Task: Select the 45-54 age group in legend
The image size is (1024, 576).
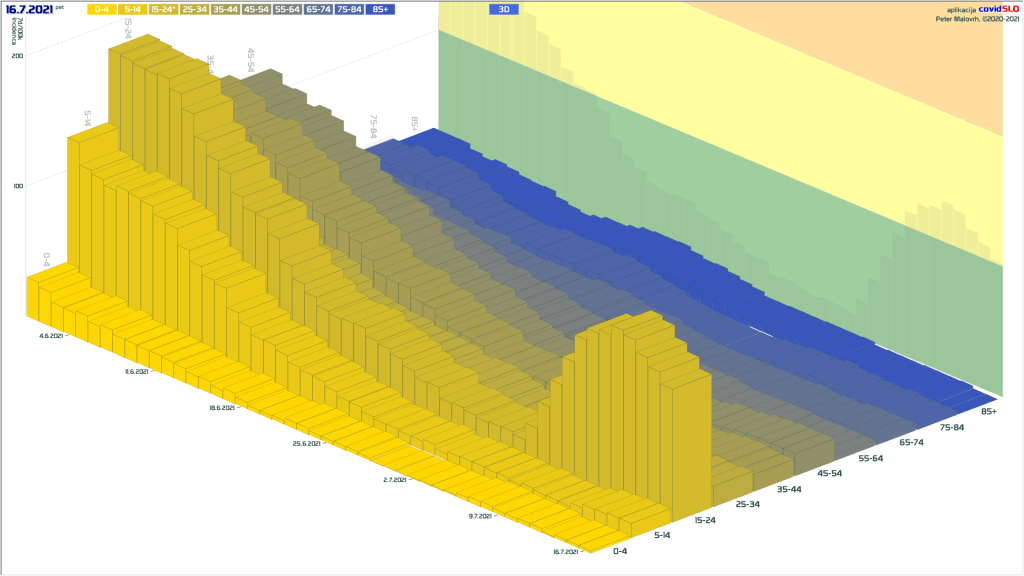Action: tap(259, 9)
